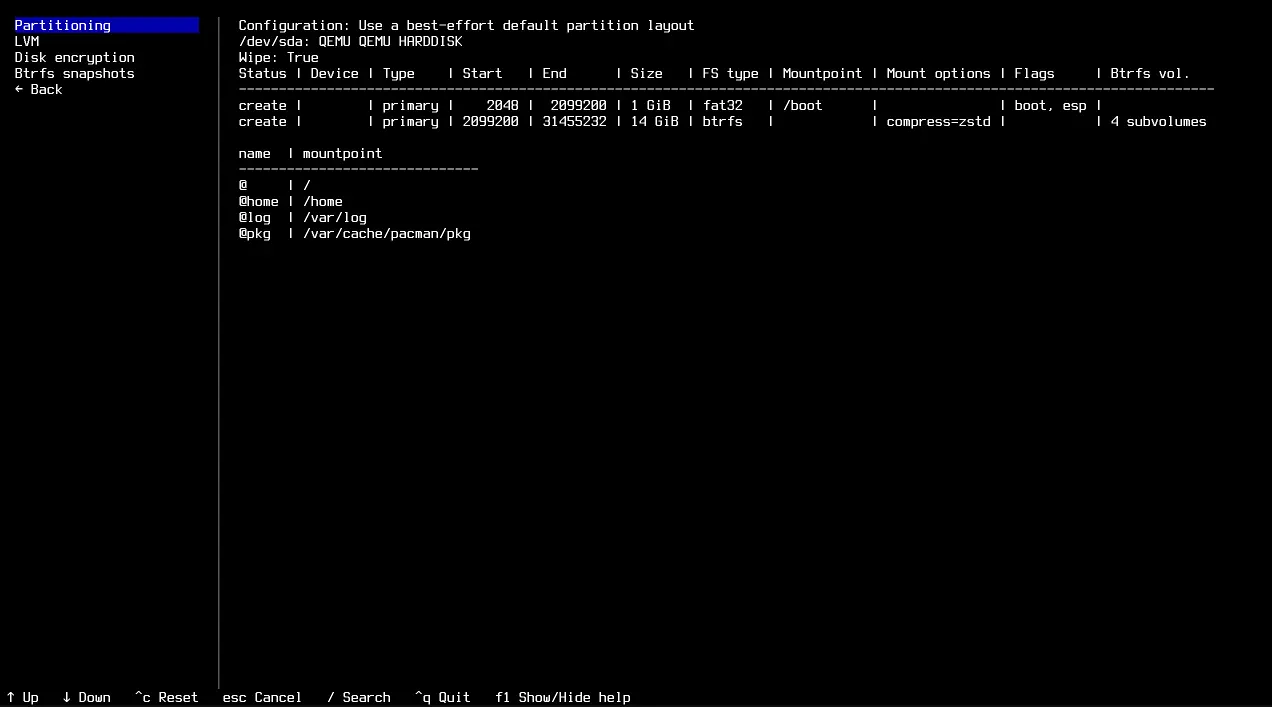The height and width of the screenshot is (707, 1272).
Task: Select the Partitioning menu entry
Action: click(x=63, y=25)
